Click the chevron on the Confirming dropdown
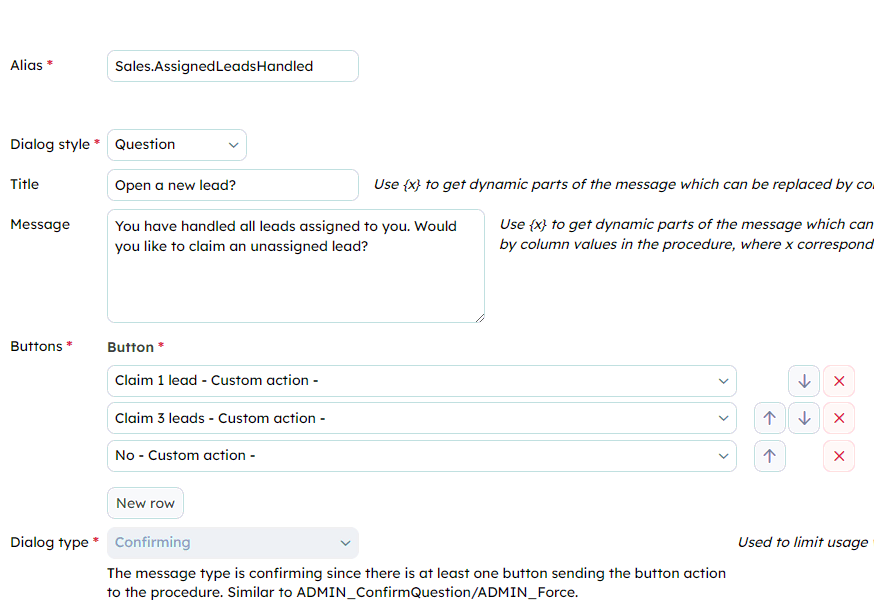Screen dimensions: 874x610 pyautogui.click(x=346, y=543)
